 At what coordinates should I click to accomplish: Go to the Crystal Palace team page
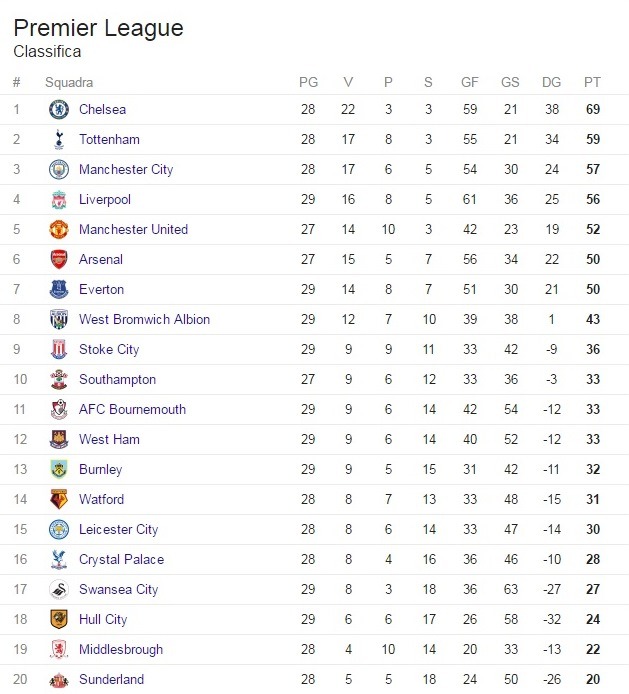(x=121, y=560)
